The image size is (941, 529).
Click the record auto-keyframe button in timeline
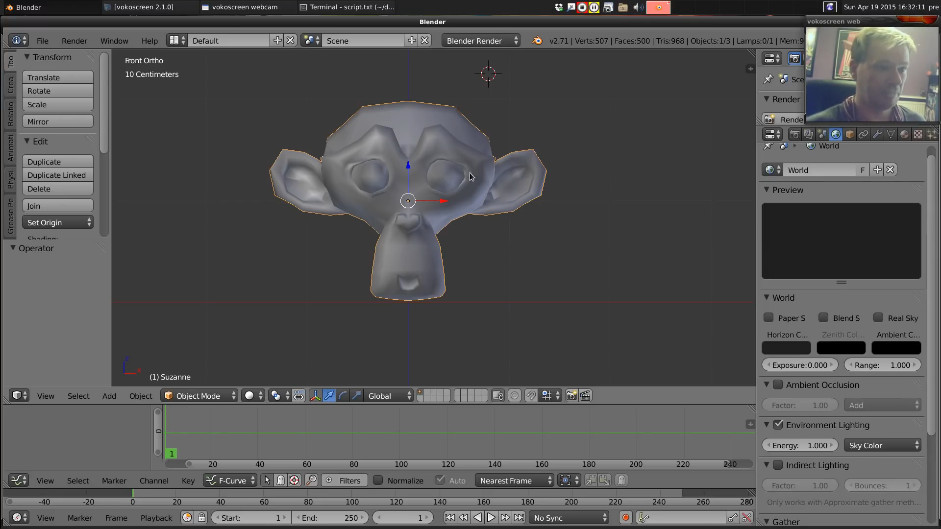[x=626, y=518]
